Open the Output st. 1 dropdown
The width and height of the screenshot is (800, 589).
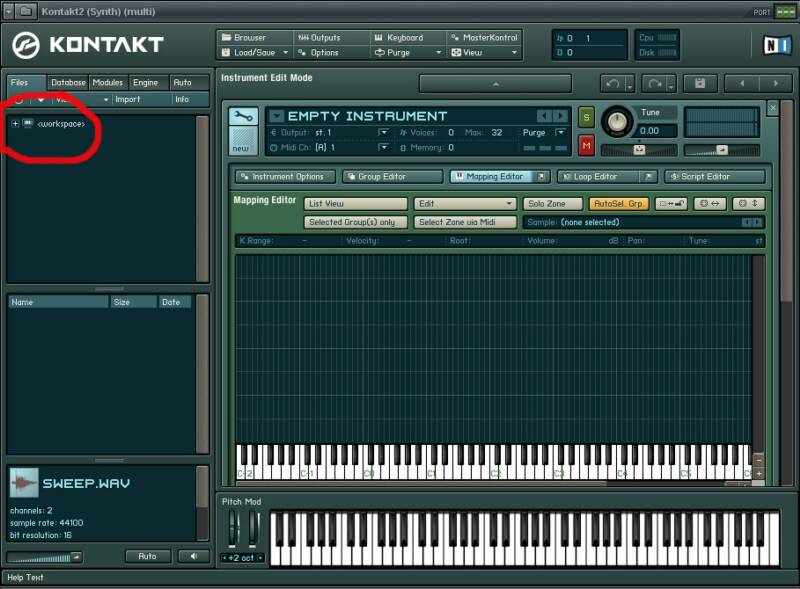(383, 133)
